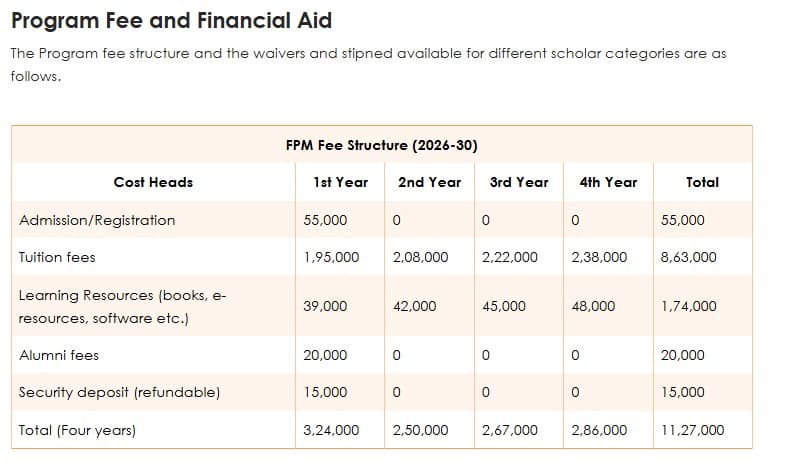Select the Security deposit (refundable) row label
The width and height of the screenshot is (798, 471).
click(119, 392)
